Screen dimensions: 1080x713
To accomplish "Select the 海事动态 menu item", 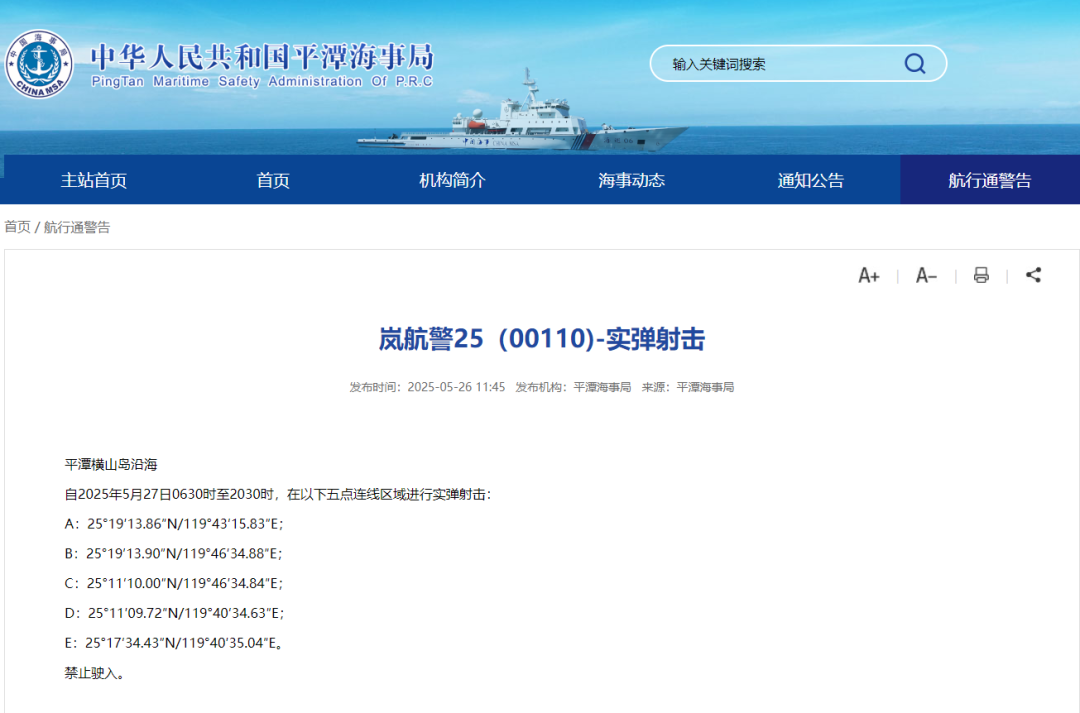I will tap(631, 181).
